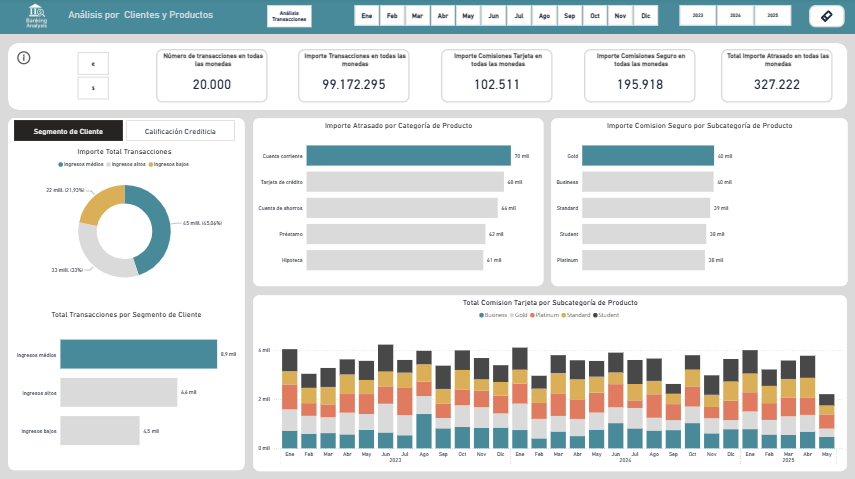855x479 pixels.
Task: Filter by month Ago
Action: click(x=544, y=16)
